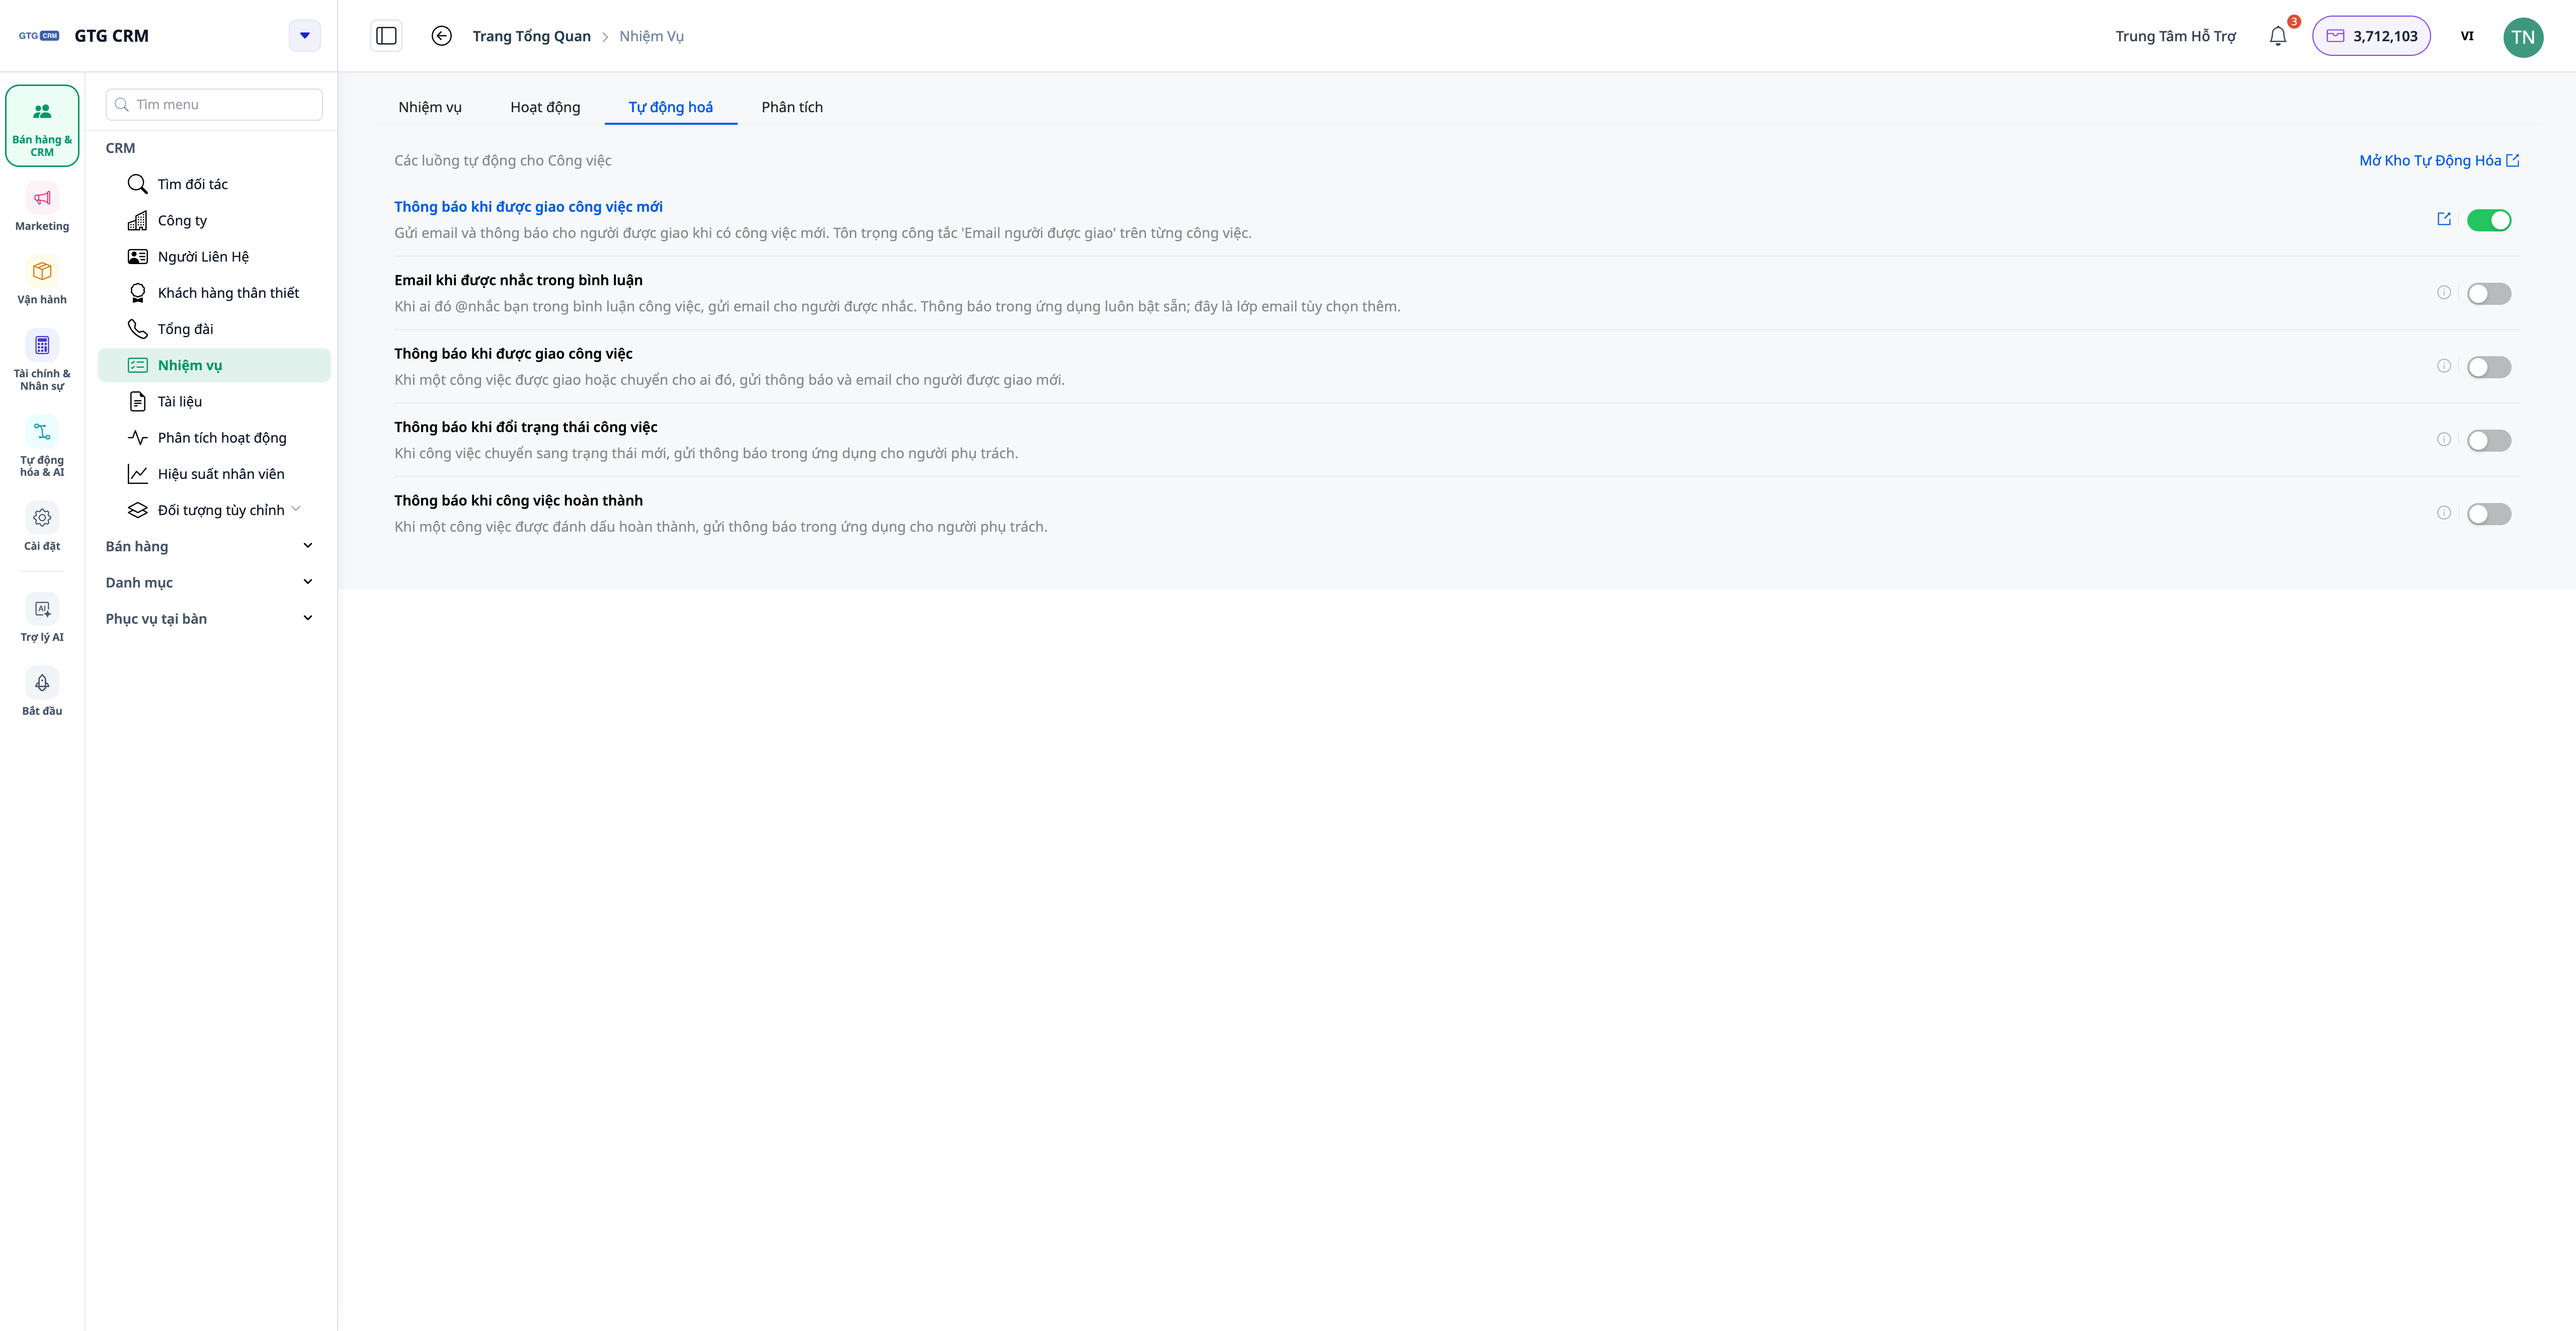The width and height of the screenshot is (2576, 1331).
Task: Expand the Danh mục menu section
Action: coord(210,582)
